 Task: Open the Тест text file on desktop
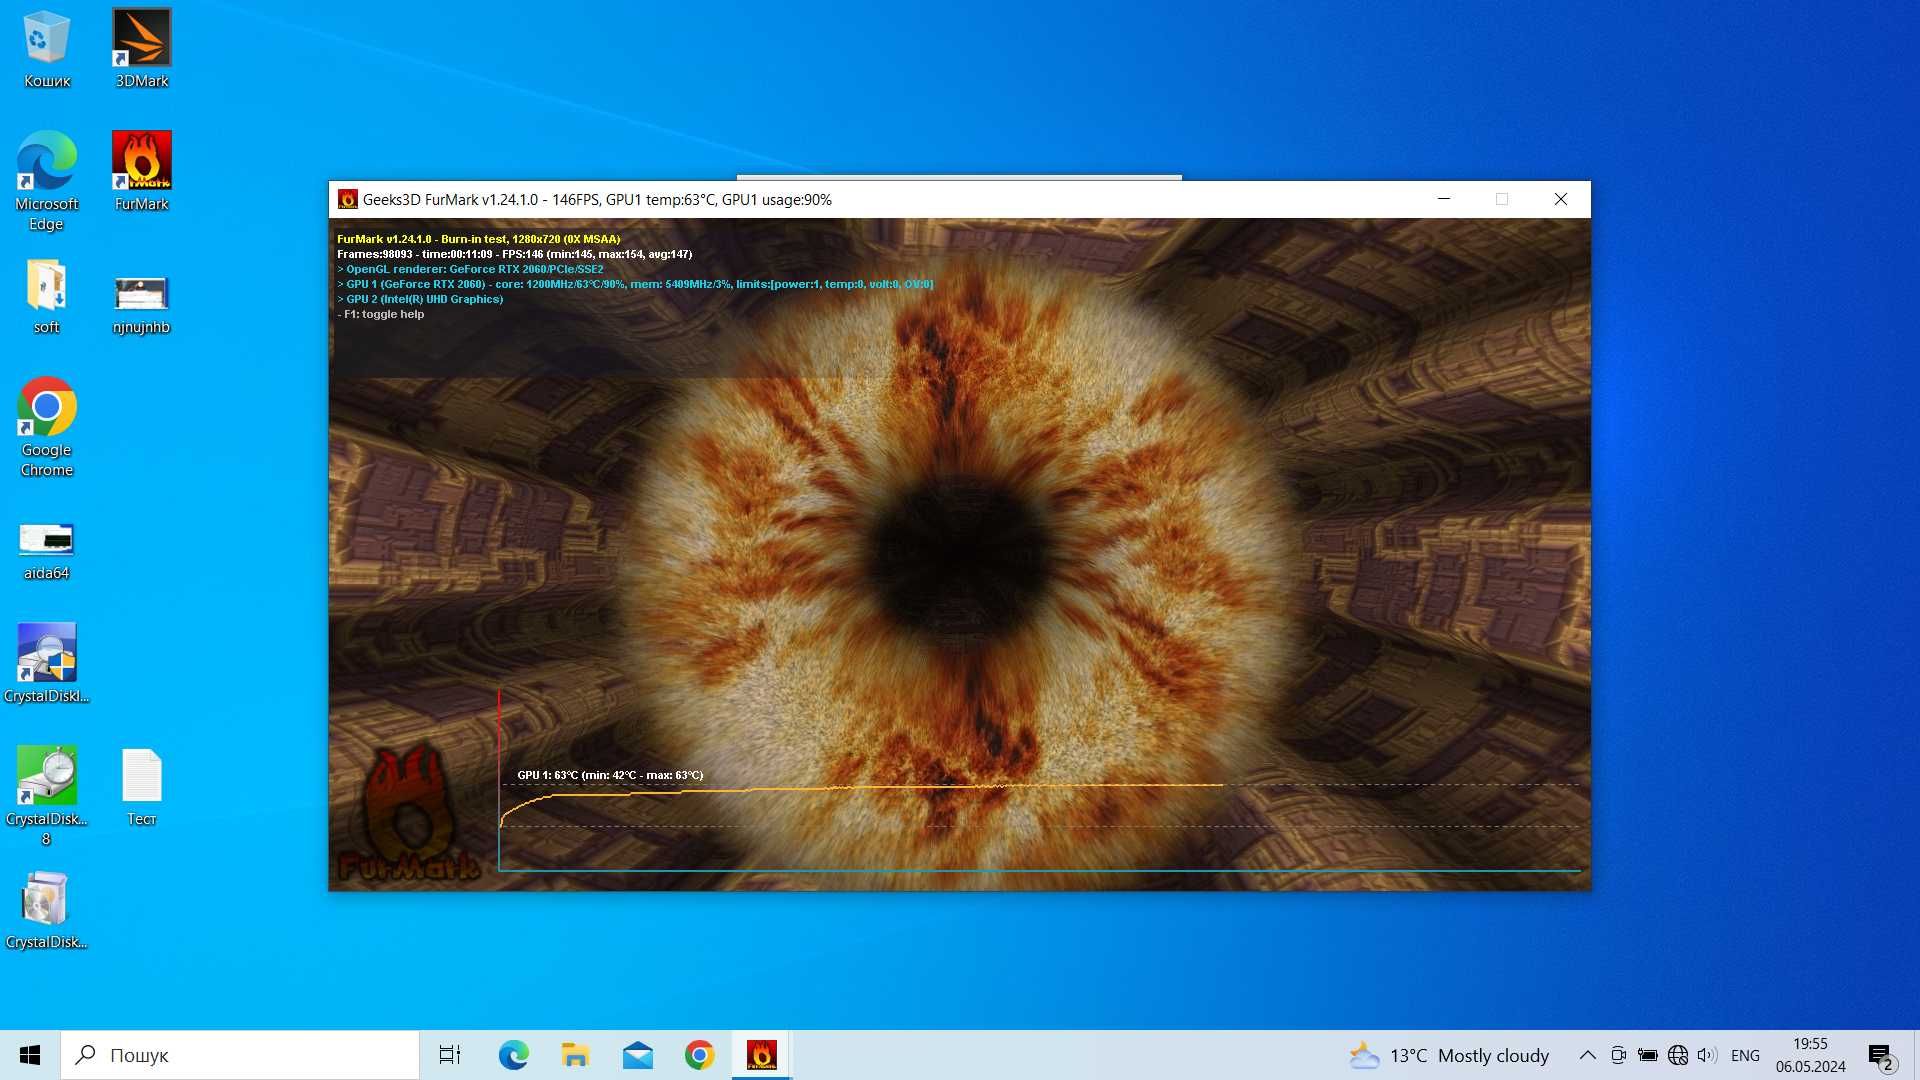point(141,788)
